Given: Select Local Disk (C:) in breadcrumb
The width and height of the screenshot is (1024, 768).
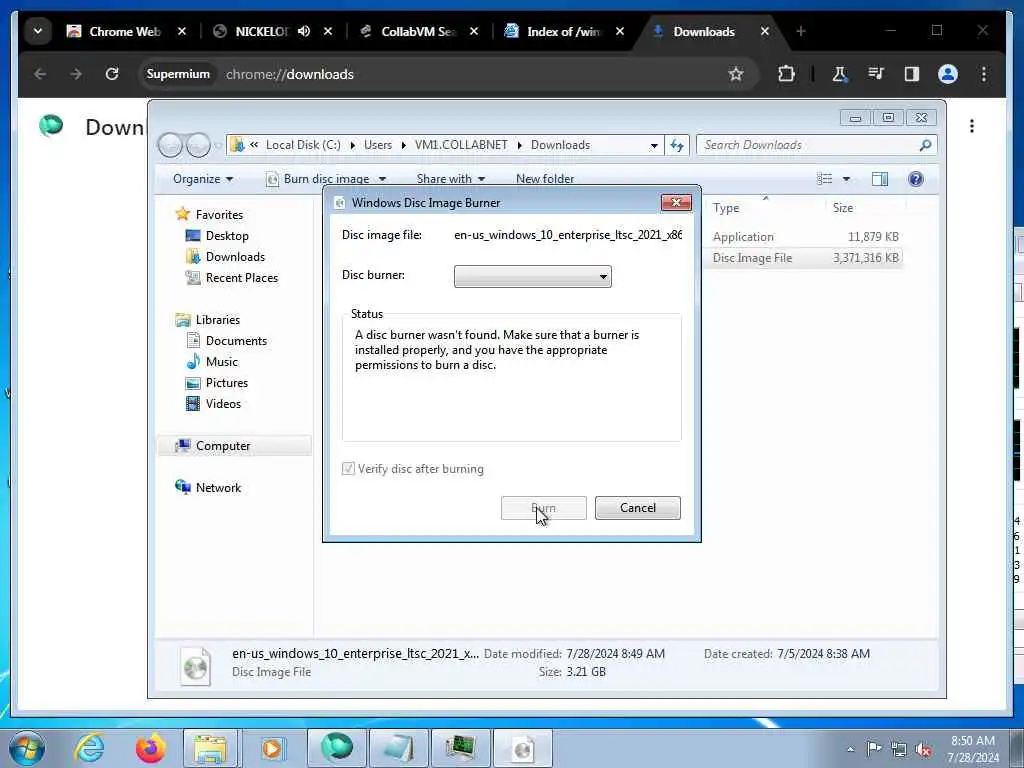Looking at the screenshot, I should coord(303,145).
